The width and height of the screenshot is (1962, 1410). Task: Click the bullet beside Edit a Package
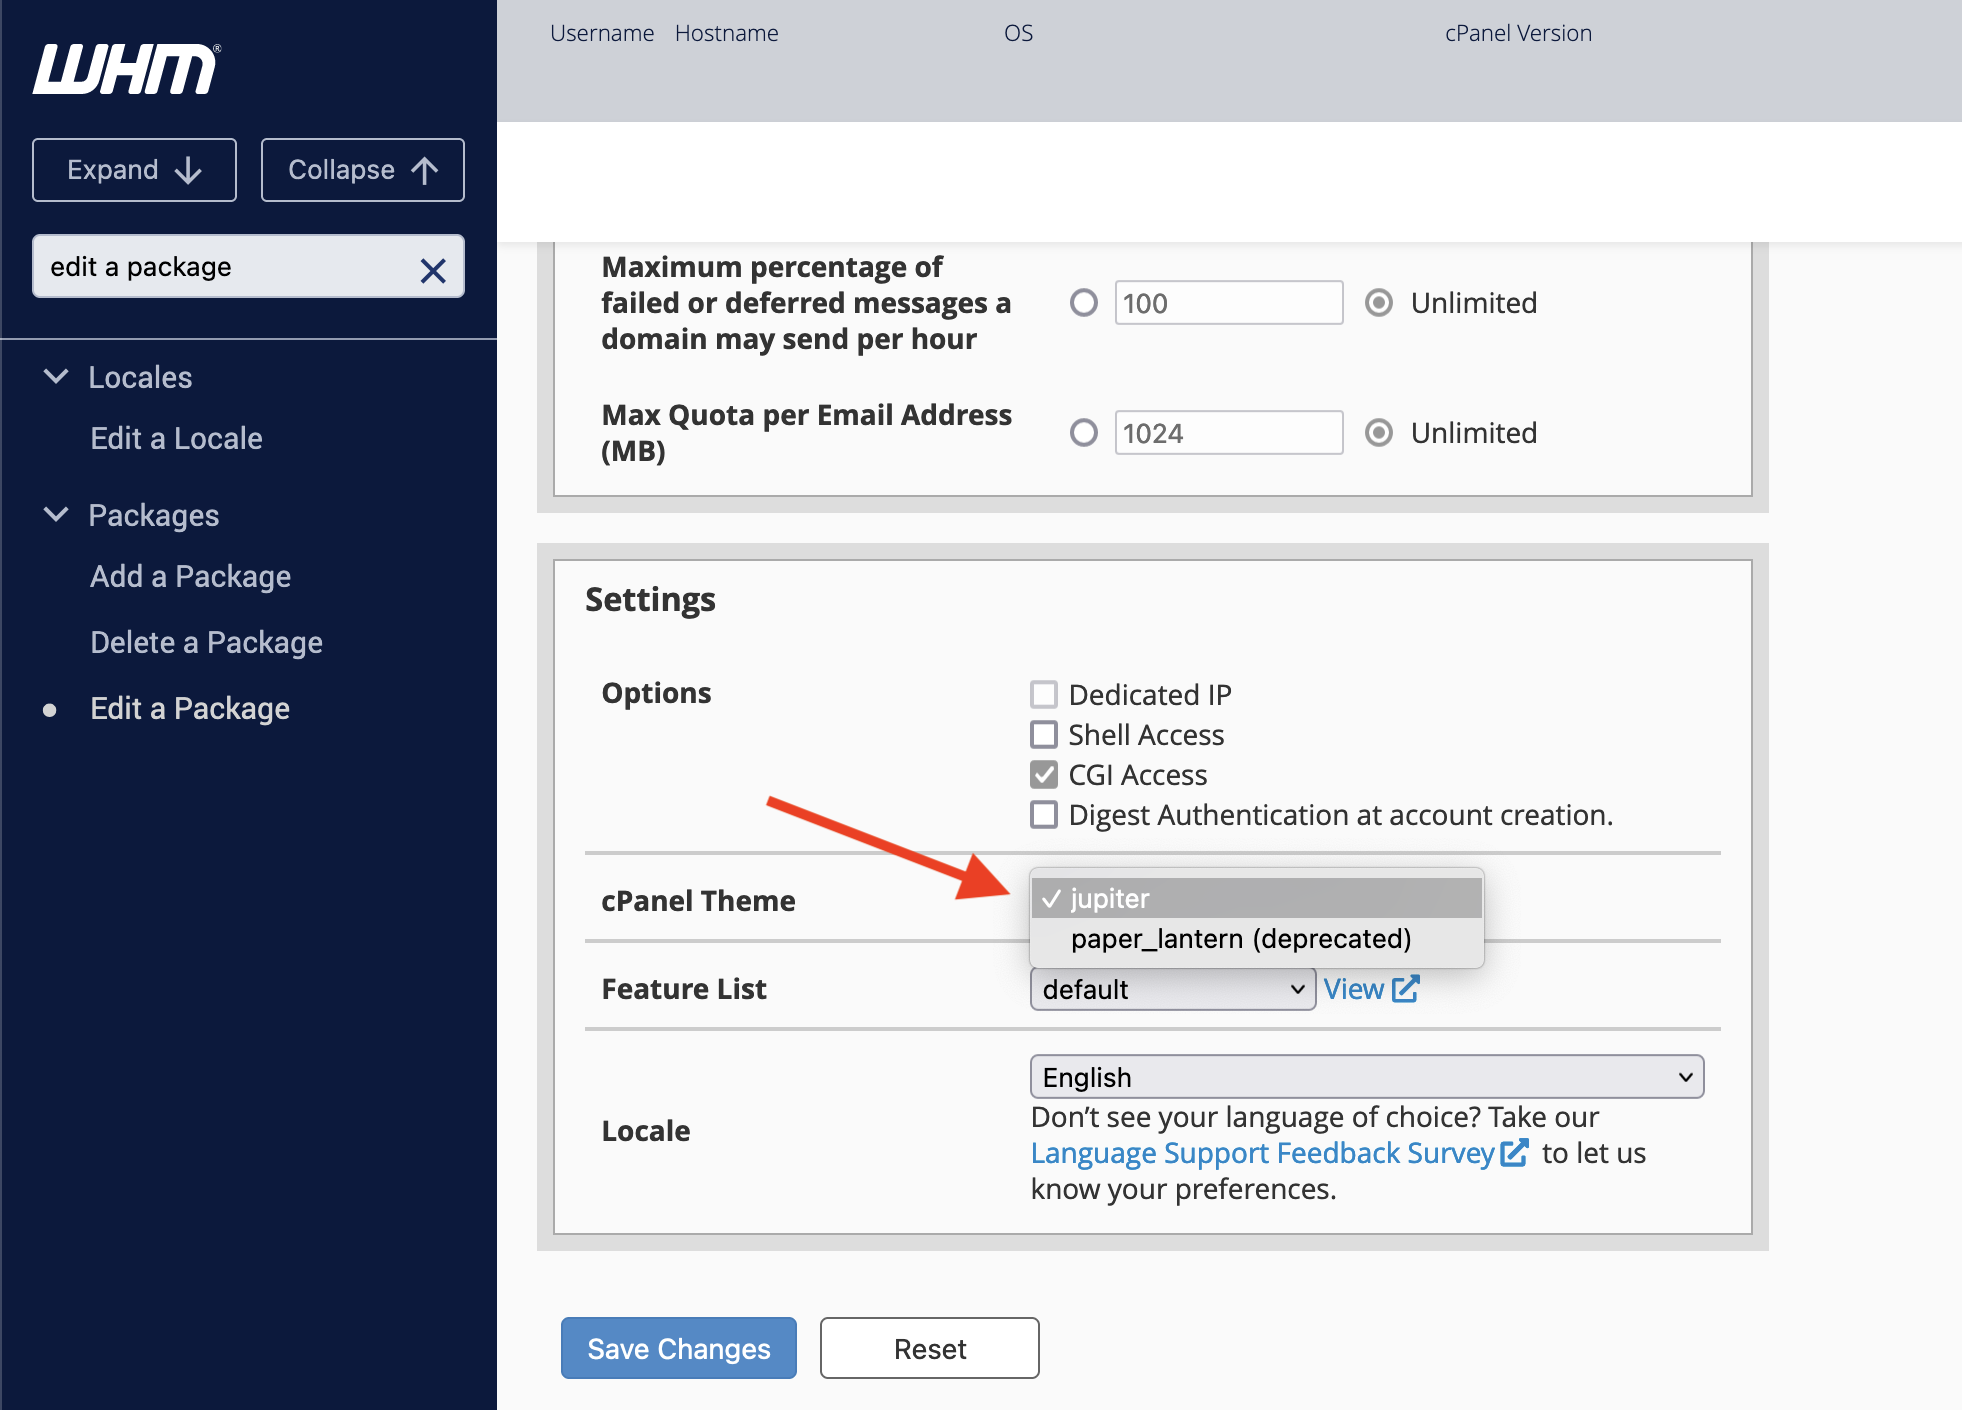(x=50, y=710)
